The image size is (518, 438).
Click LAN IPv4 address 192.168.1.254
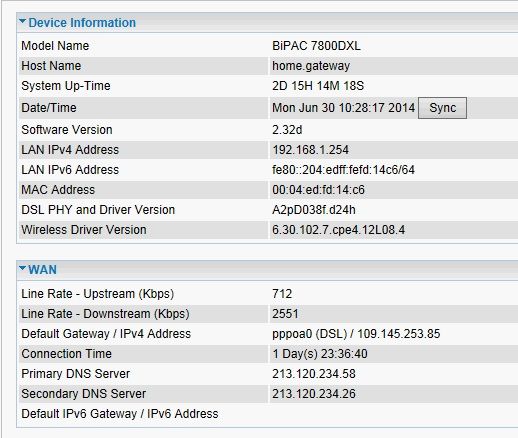[310, 150]
